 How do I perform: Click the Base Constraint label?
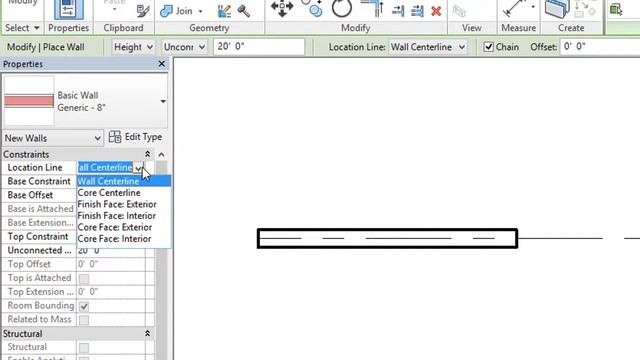pos(39,181)
